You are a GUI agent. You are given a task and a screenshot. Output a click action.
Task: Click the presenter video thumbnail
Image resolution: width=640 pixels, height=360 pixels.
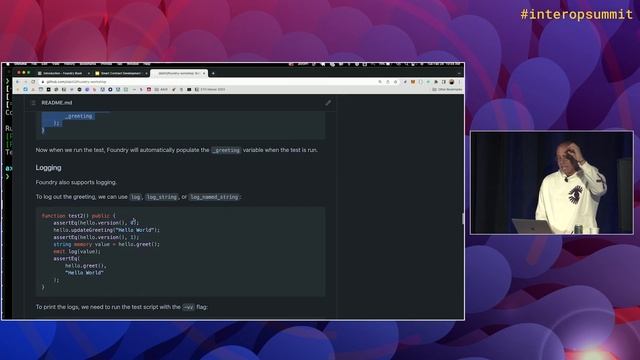tap(552, 183)
